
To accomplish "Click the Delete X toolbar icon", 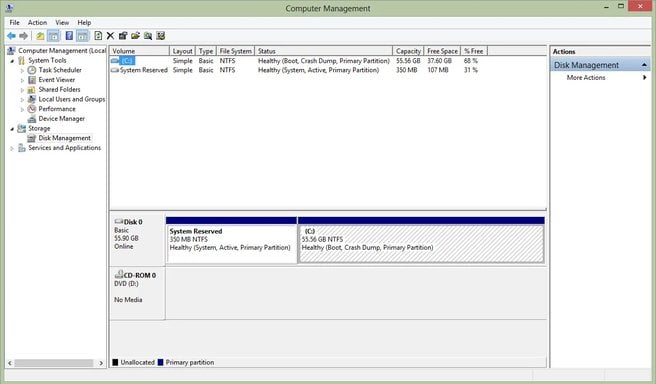I will click(110, 36).
